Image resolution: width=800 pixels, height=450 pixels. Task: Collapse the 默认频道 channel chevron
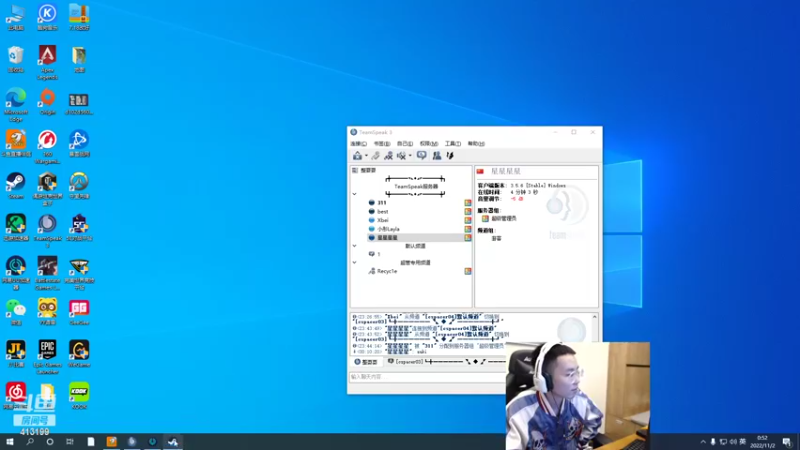click(x=355, y=246)
